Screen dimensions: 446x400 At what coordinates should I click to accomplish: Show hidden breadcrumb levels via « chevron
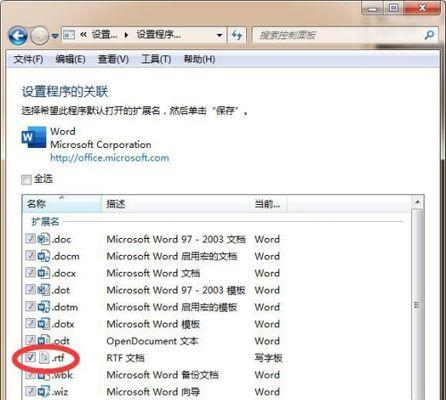click(83, 35)
